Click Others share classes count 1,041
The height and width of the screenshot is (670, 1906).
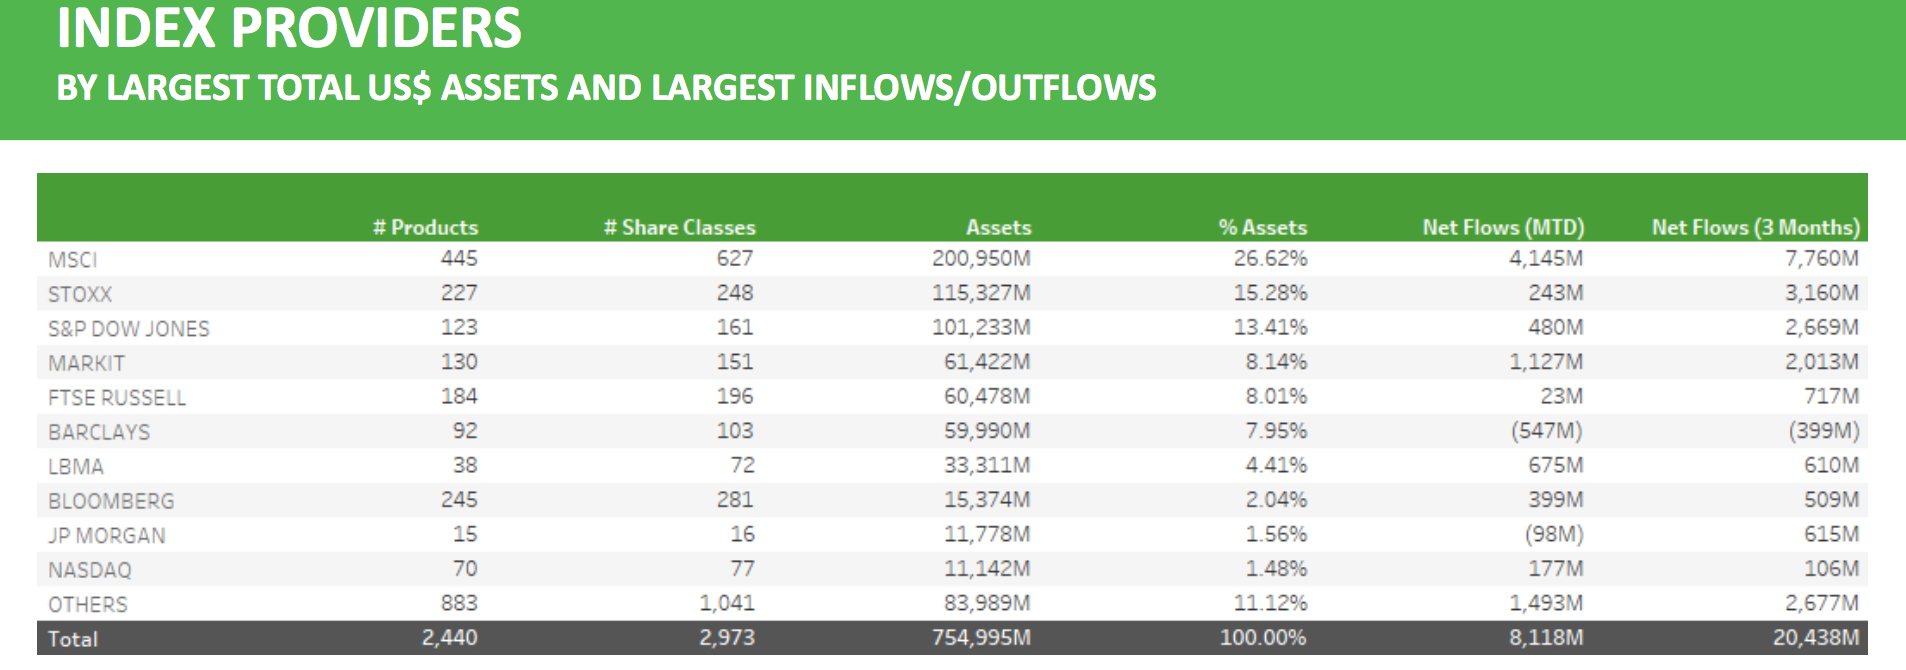click(727, 603)
